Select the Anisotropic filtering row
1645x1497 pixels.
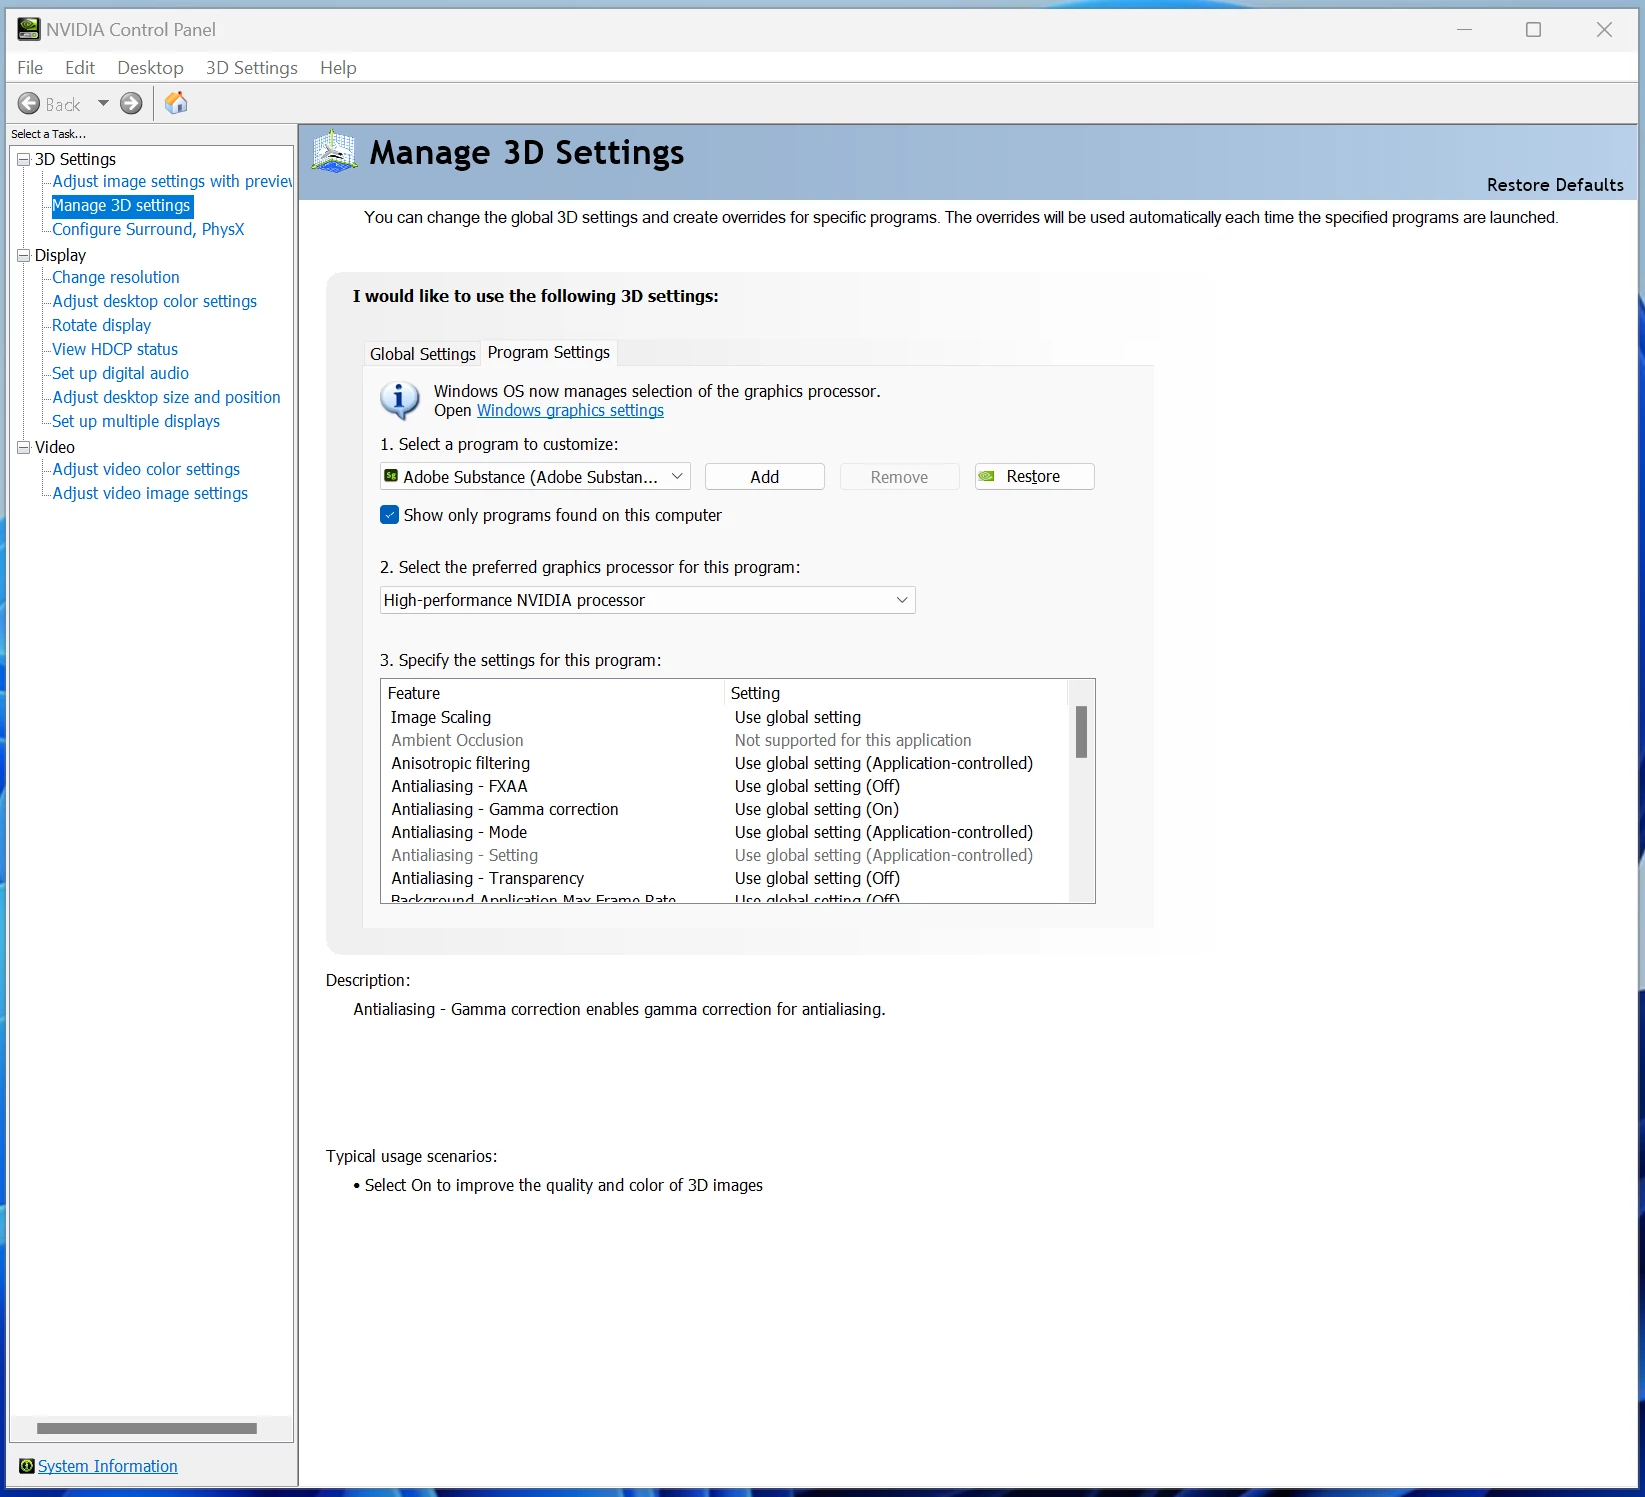tap(725, 763)
